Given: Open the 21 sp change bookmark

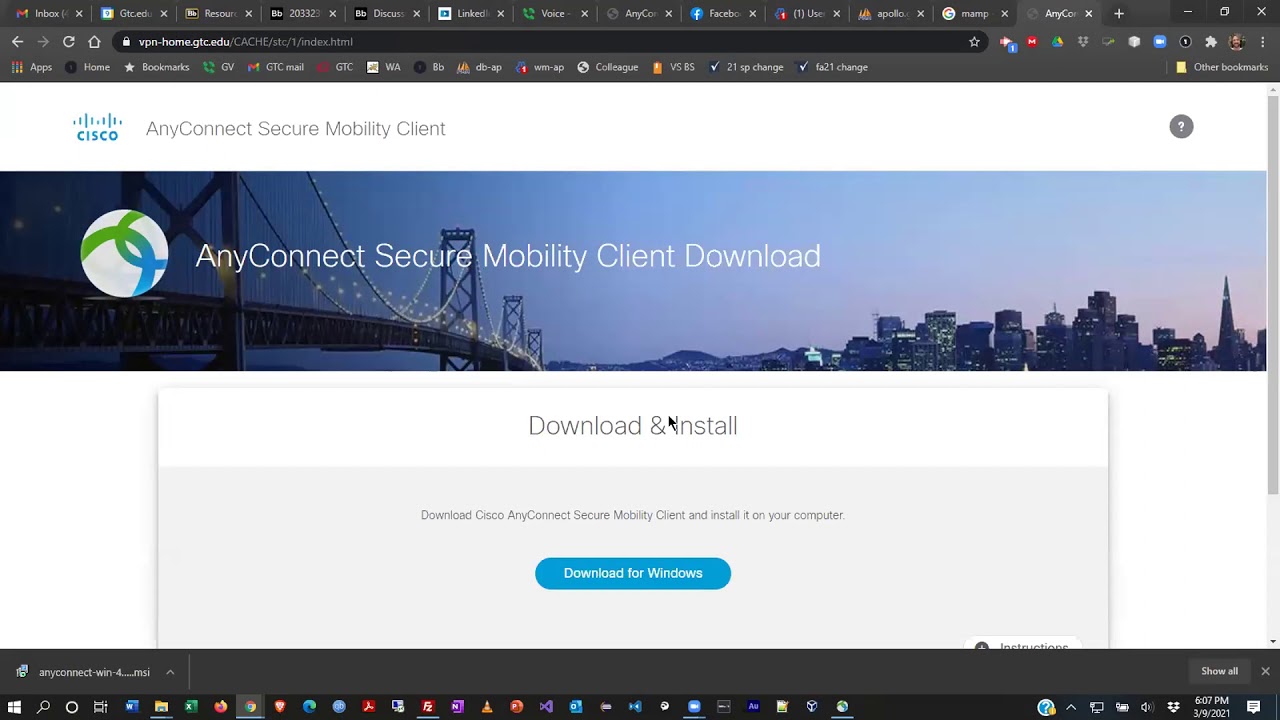Looking at the screenshot, I should (746, 67).
